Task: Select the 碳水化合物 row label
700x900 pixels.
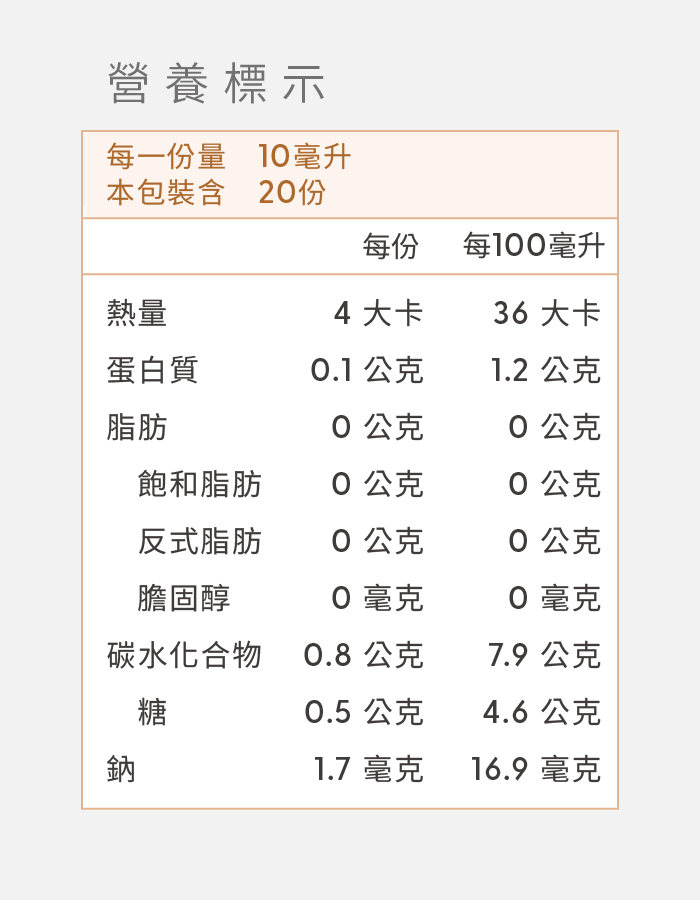Action: click(184, 656)
